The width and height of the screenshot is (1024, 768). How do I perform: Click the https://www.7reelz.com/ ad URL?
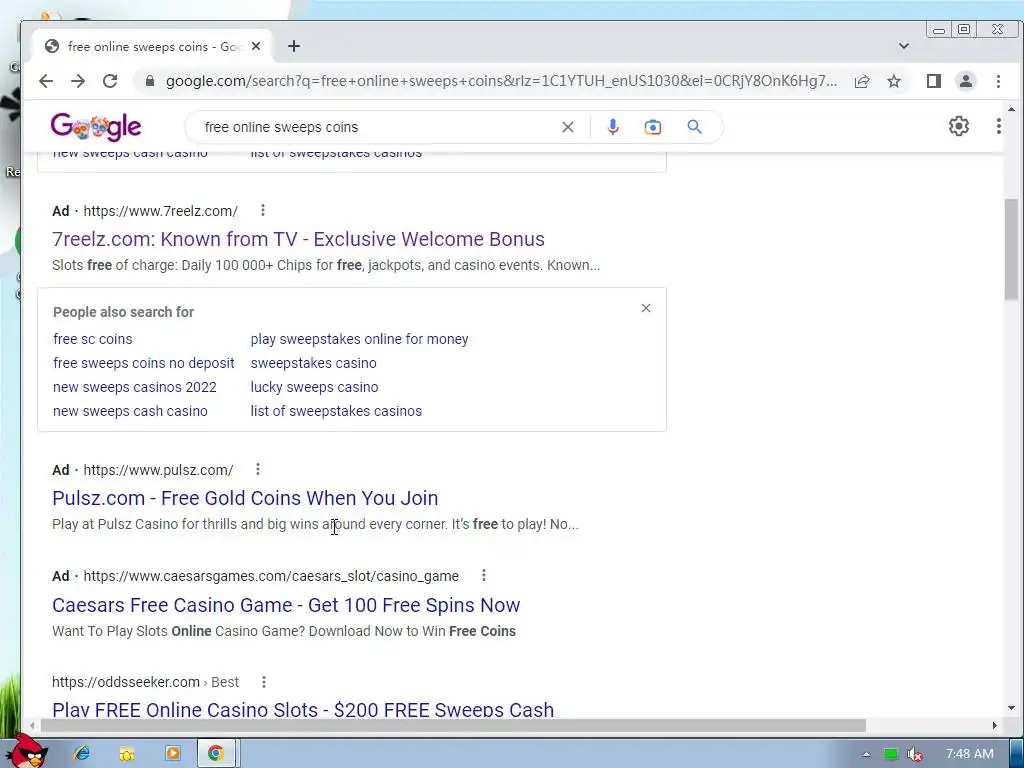[x=161, y=211]
